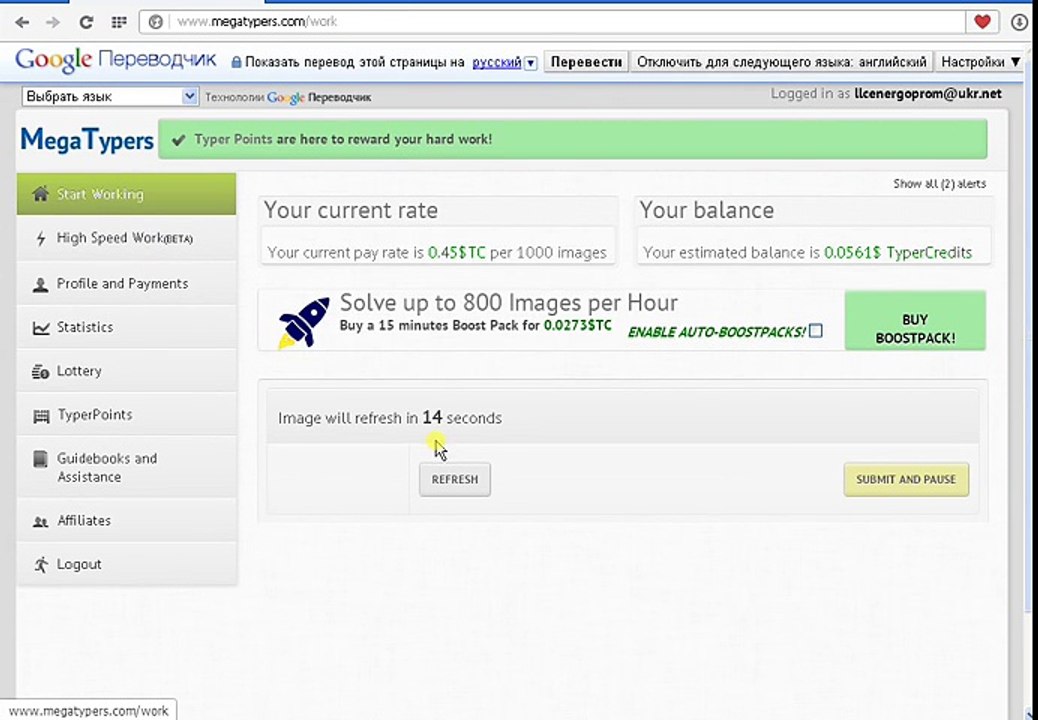Viewport: 1038px width, 720px height.
Task: Click the TyperPoints sidebar icon
Action: tap(41, 416)
